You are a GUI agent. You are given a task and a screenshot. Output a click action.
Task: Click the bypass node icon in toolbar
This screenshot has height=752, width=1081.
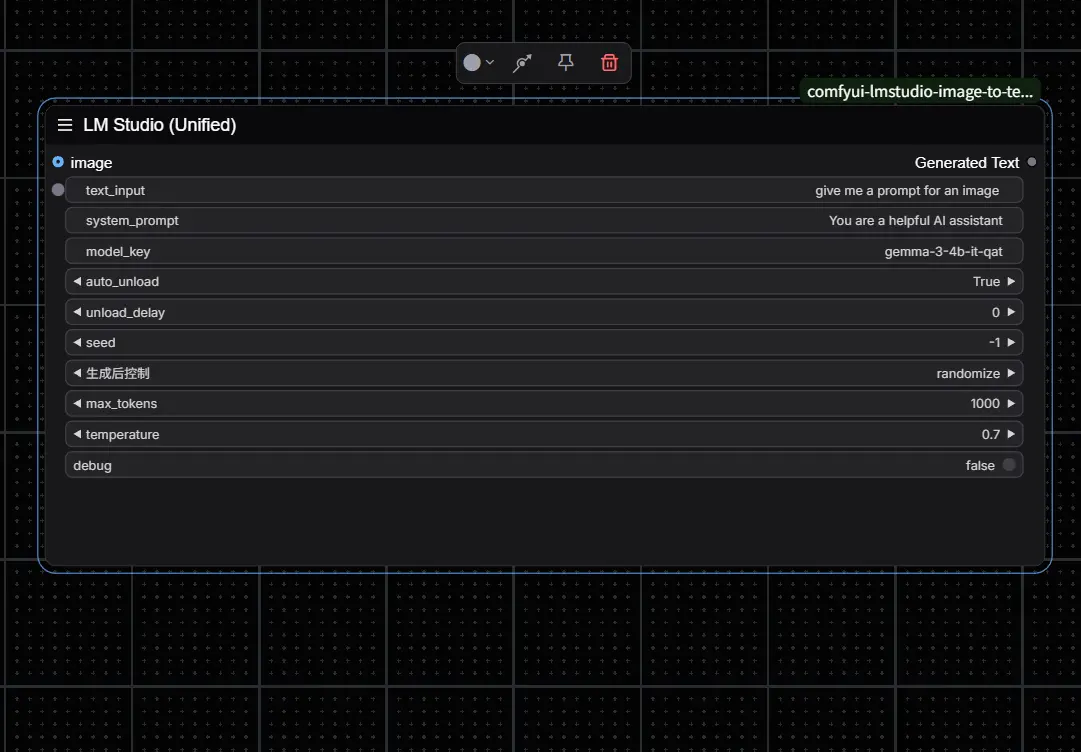click(523, 63)
